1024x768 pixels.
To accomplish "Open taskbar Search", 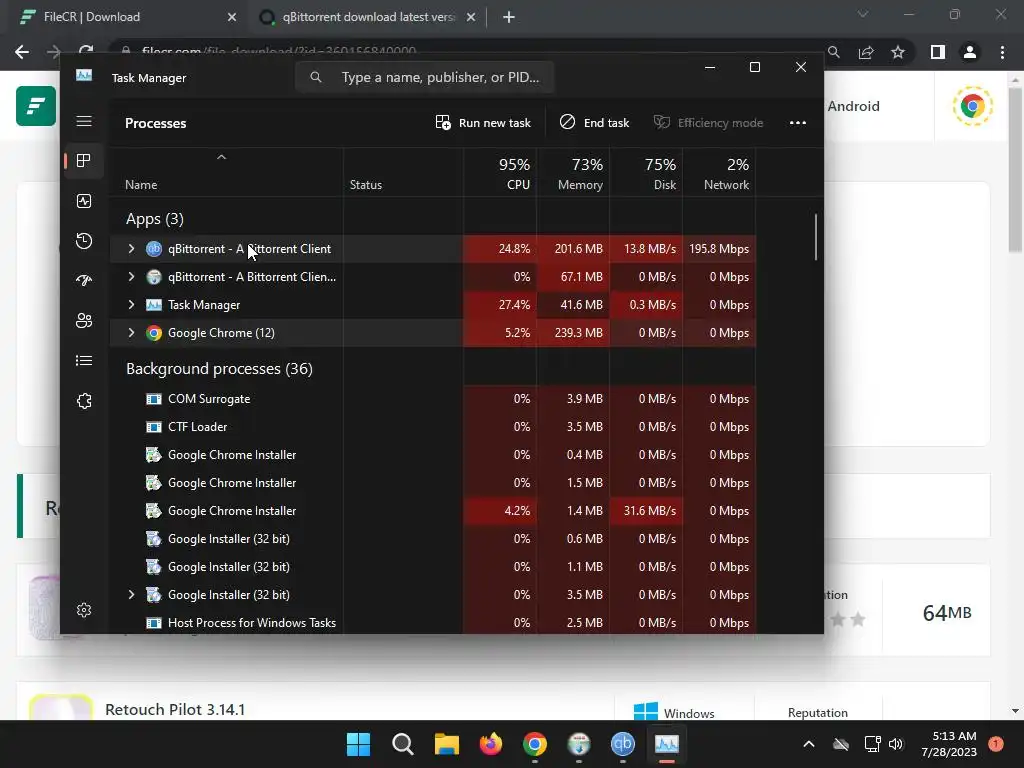I will 402,744.
